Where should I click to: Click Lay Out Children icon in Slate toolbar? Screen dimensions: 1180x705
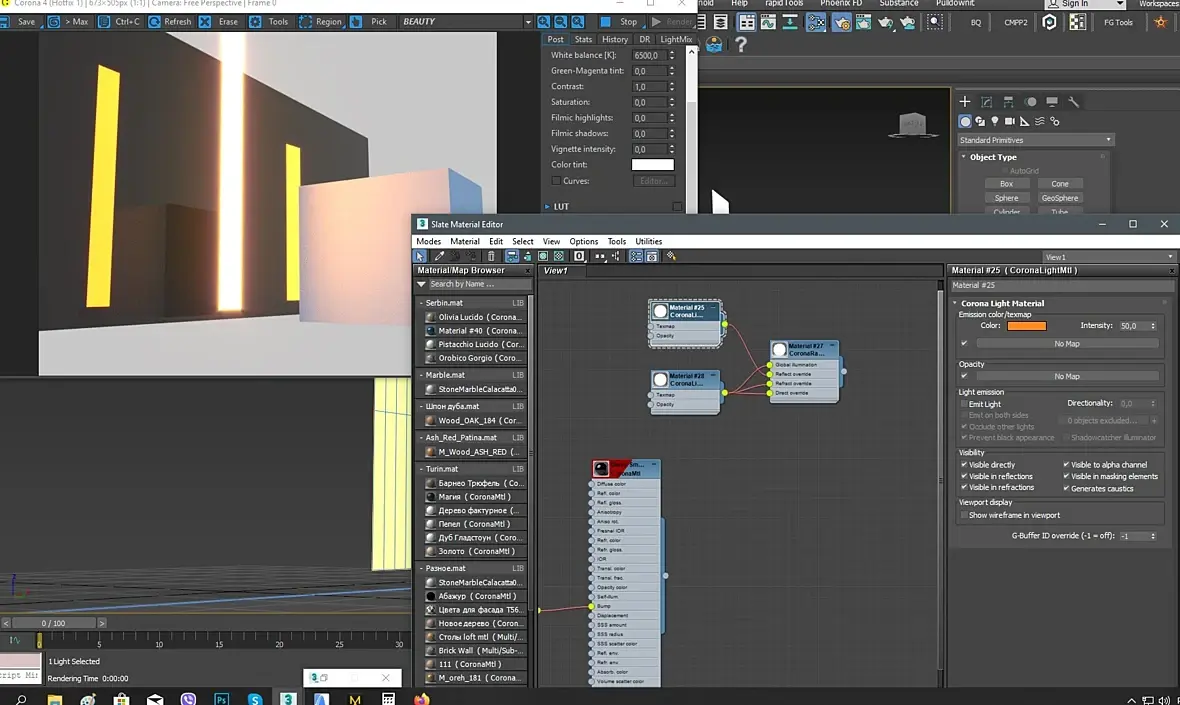click(616, 257)
